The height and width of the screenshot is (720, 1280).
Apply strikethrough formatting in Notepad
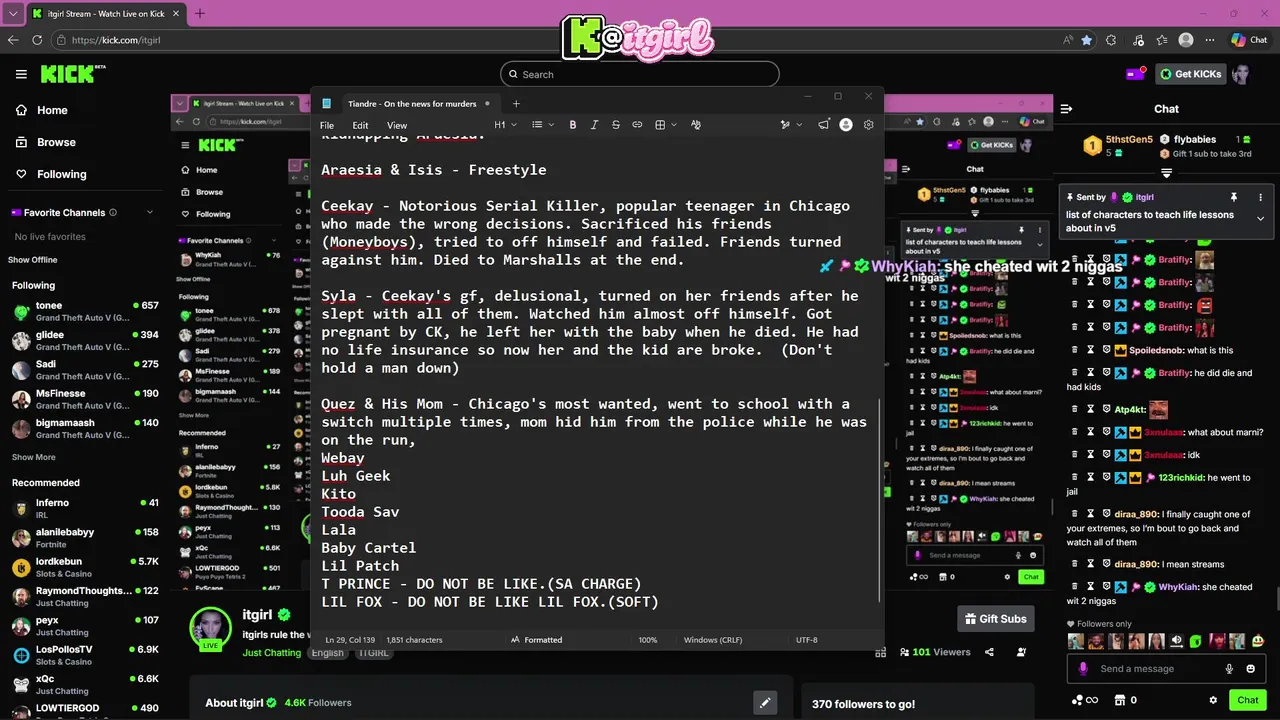coord(616,125)
